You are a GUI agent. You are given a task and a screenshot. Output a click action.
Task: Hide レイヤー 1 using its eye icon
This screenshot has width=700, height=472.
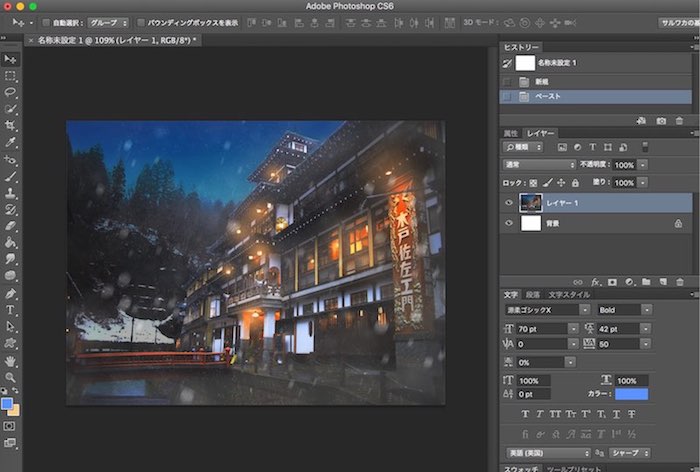click(509, 203)
